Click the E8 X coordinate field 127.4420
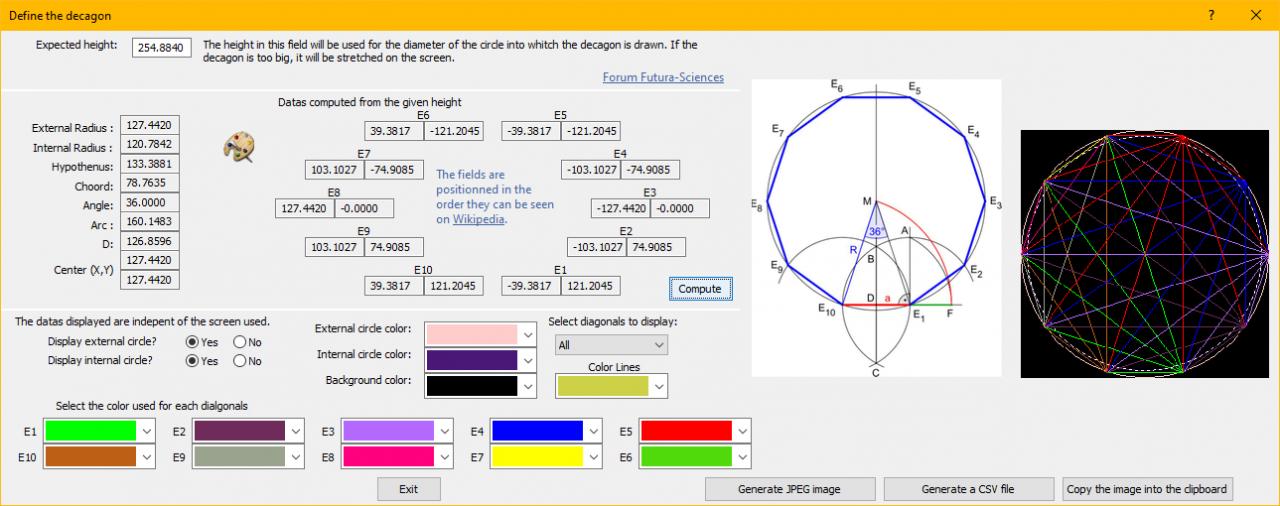The width and height of the screenshot is (1280, 506). [x=305, y=209]
